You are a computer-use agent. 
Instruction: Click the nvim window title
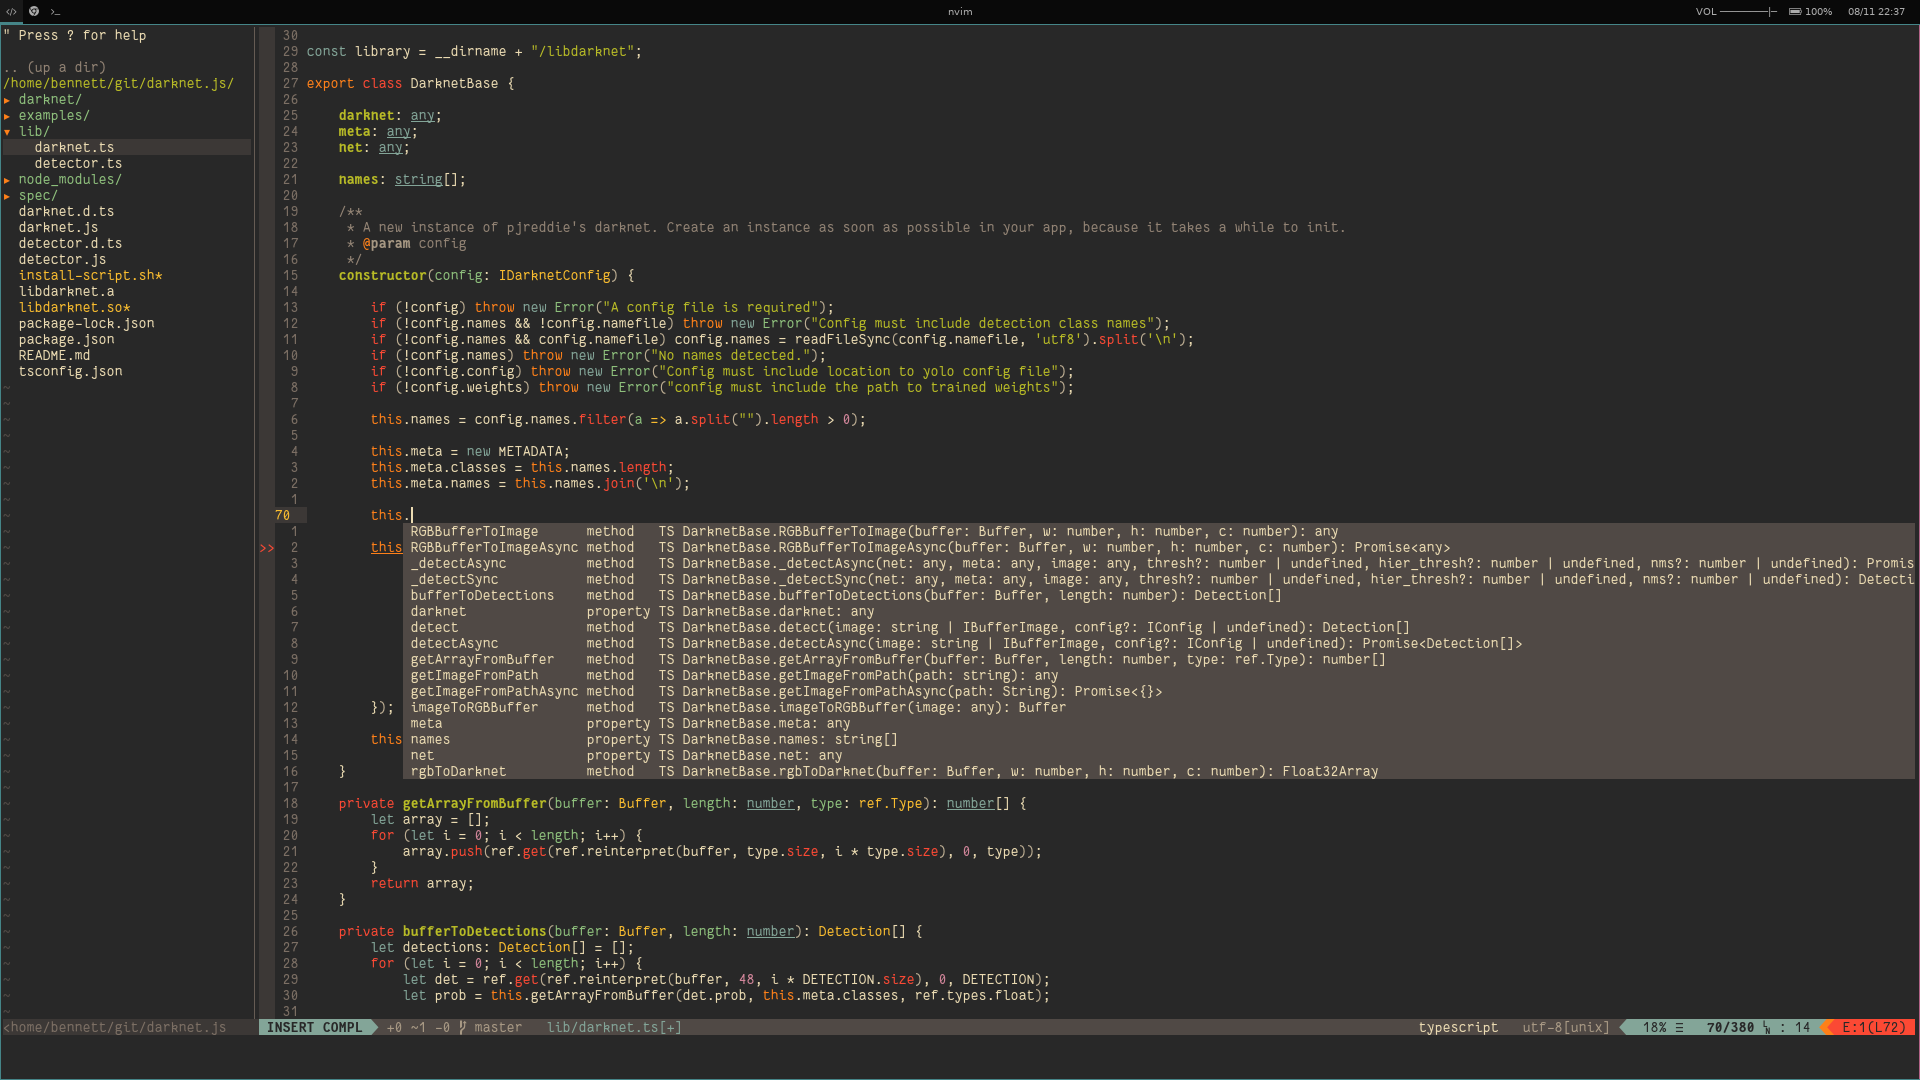pyautogui.click(x=960, y=12)
